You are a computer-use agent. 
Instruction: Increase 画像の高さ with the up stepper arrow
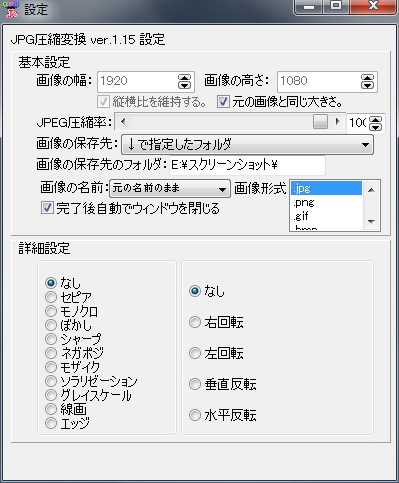click(367, 78)
